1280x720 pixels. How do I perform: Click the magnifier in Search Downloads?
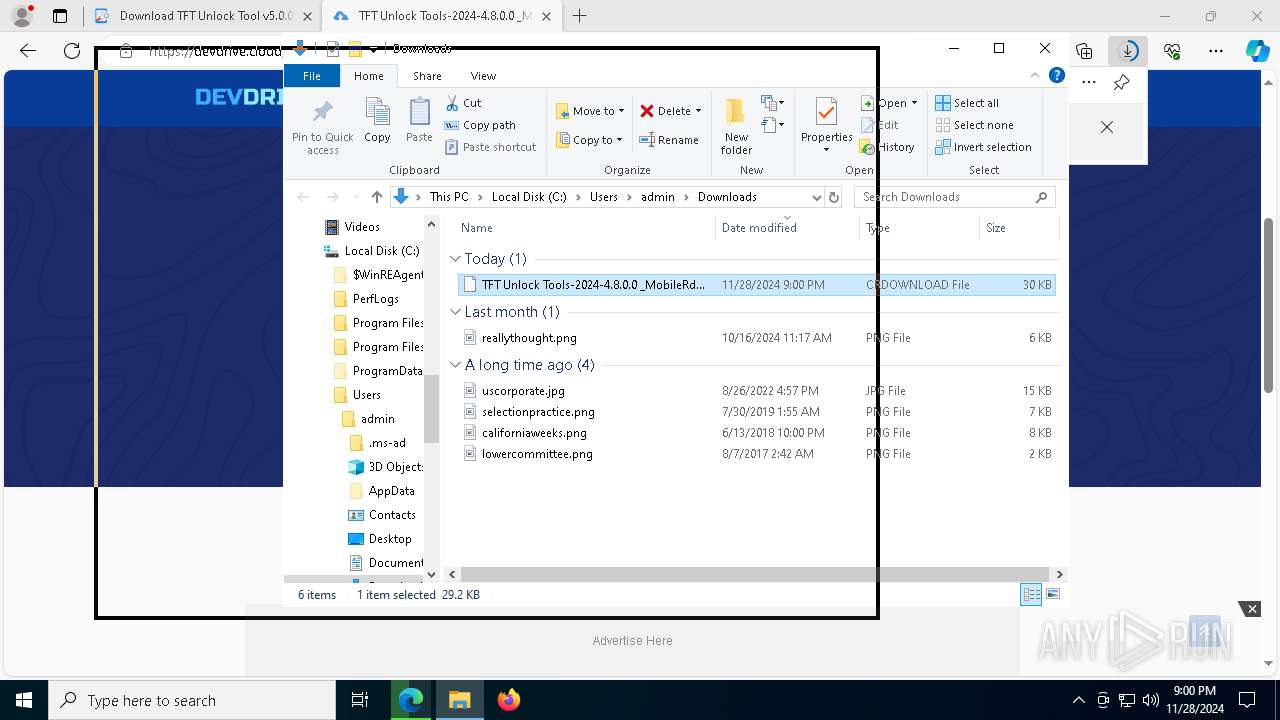[1041, 197]
